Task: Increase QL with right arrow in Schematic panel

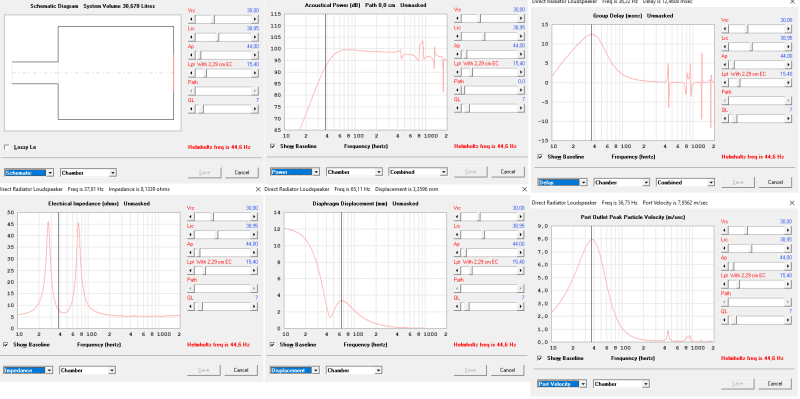Action: click(x=255, y=109)
